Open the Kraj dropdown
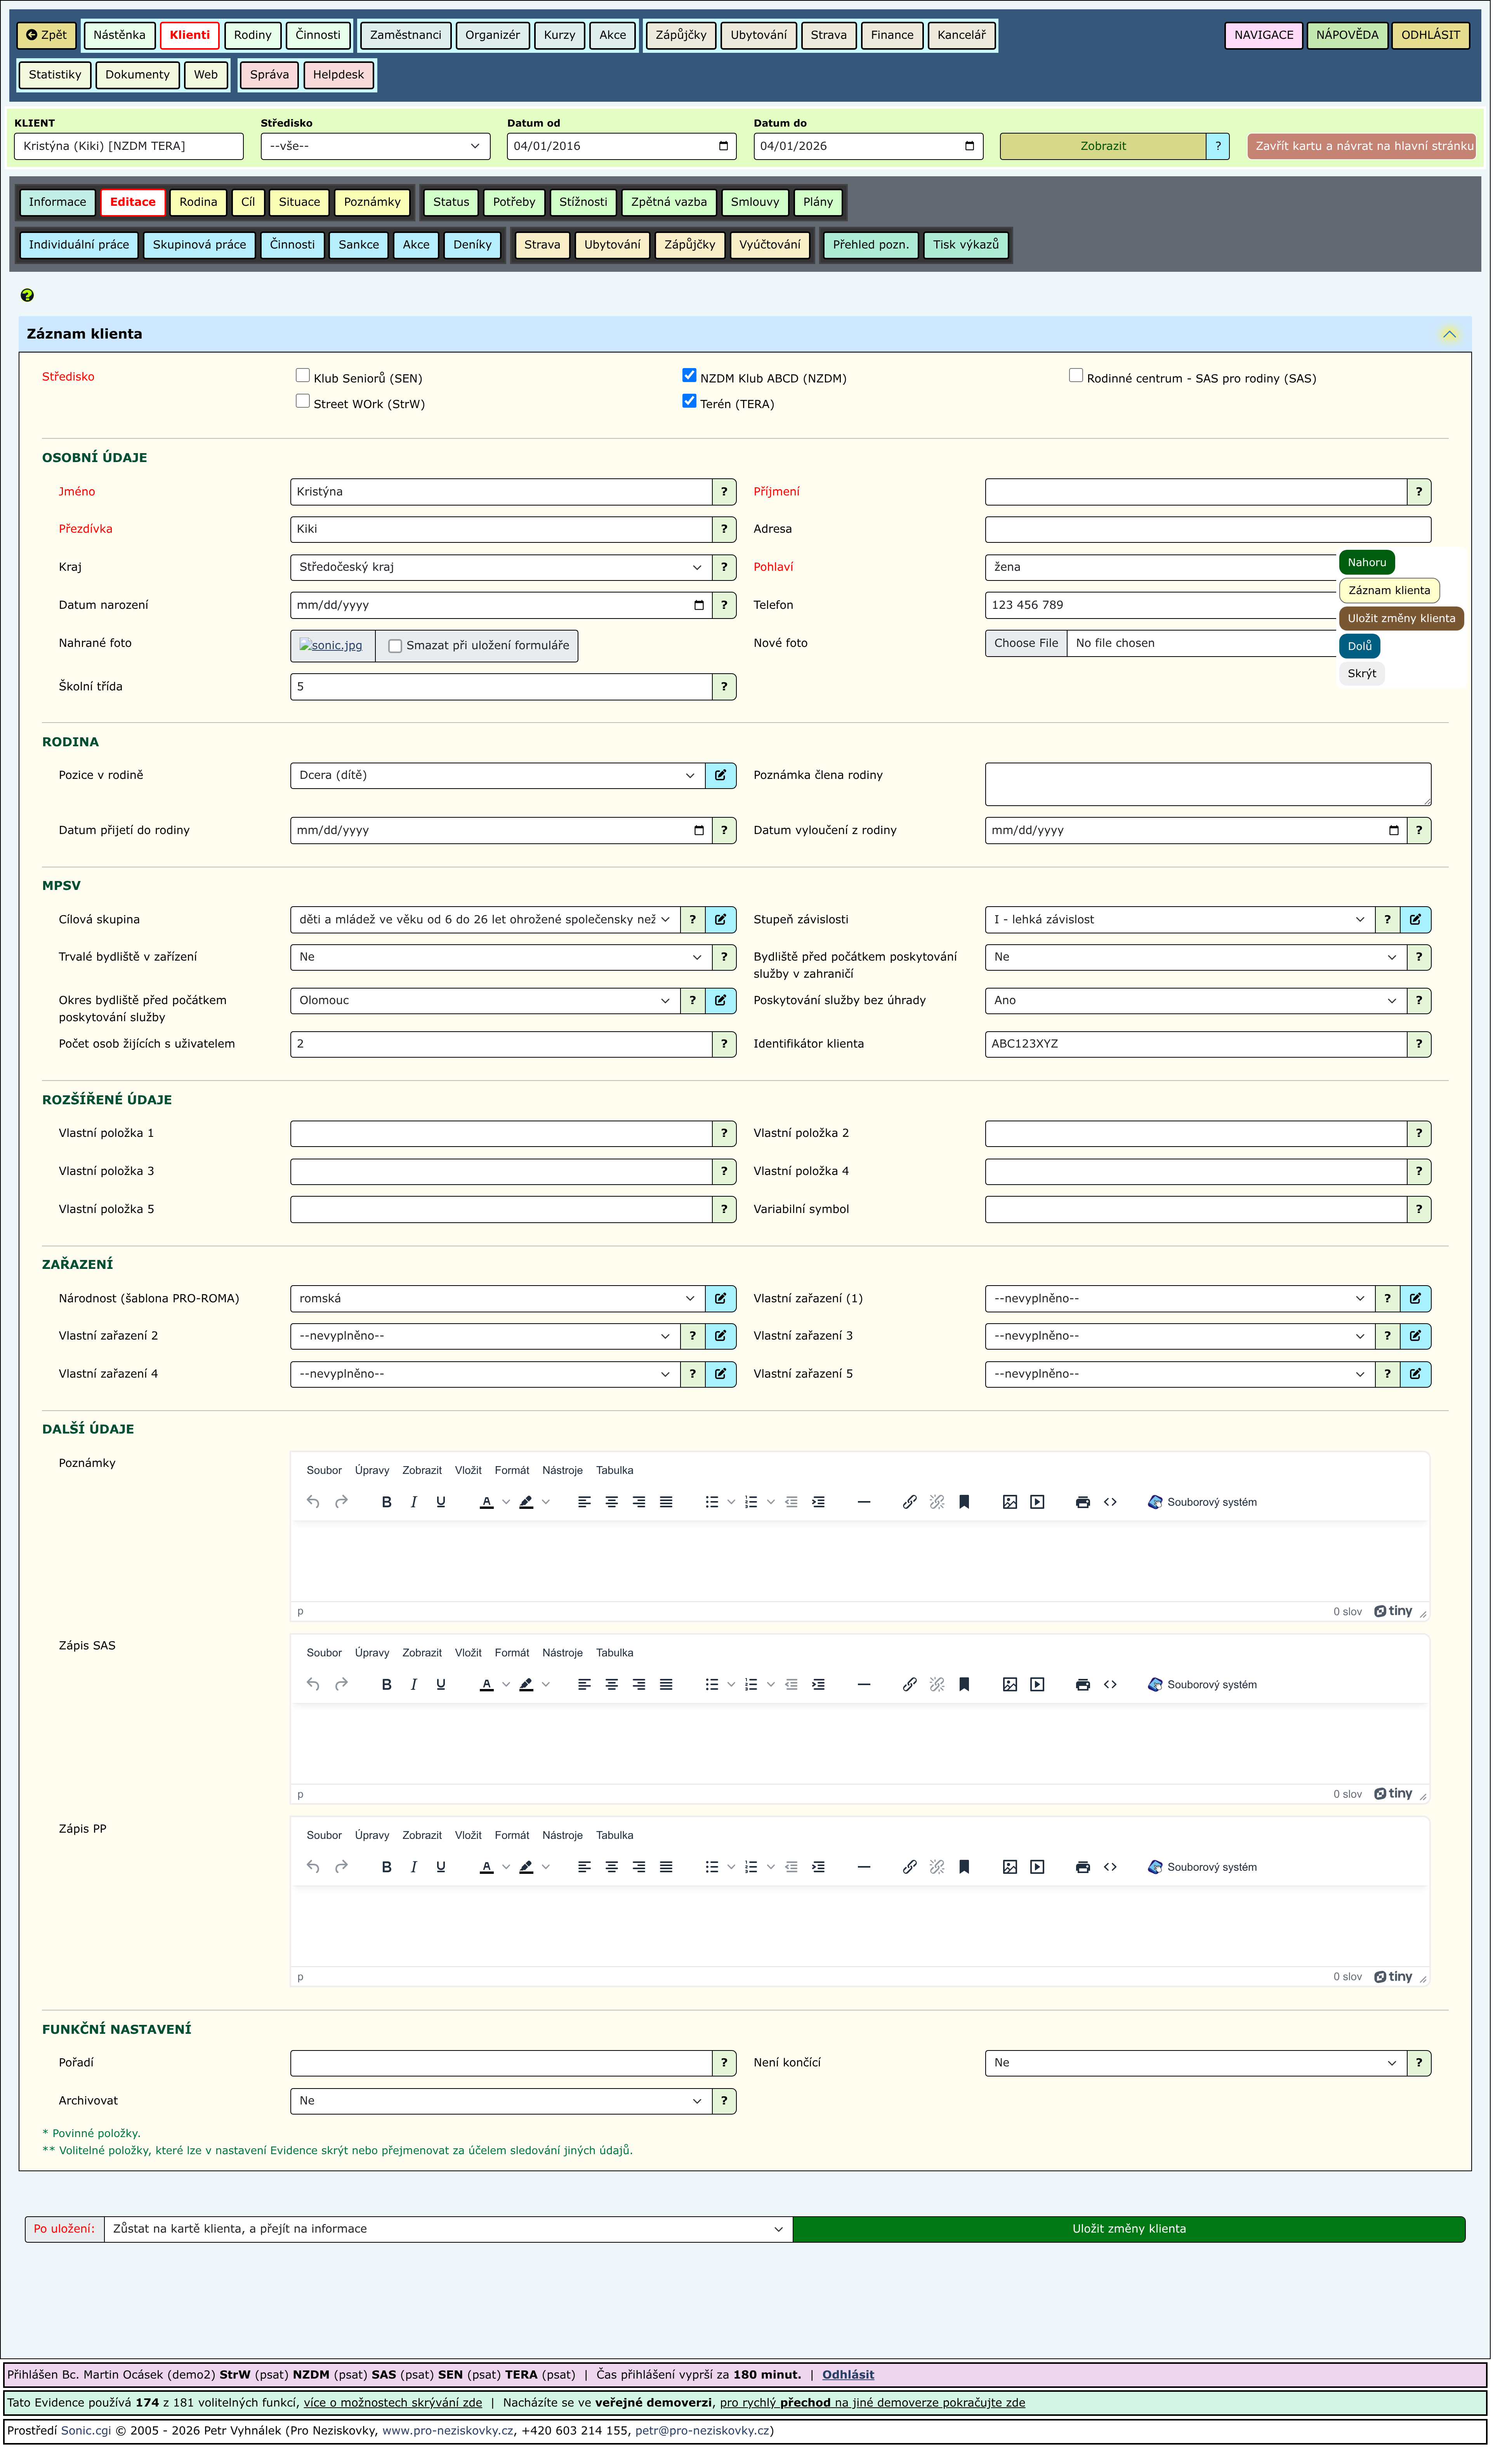The height and width of the screenshot is (2464, 1493). tap(501, 568)
